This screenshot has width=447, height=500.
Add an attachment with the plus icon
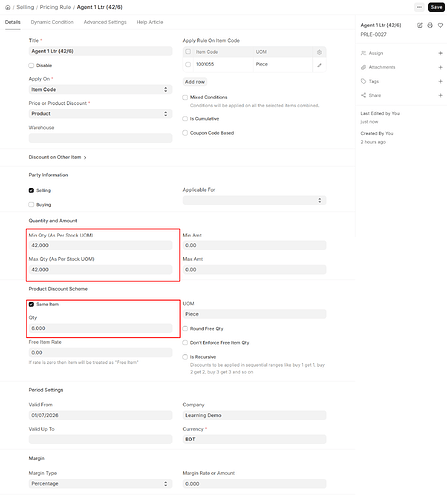pos(440,67)
